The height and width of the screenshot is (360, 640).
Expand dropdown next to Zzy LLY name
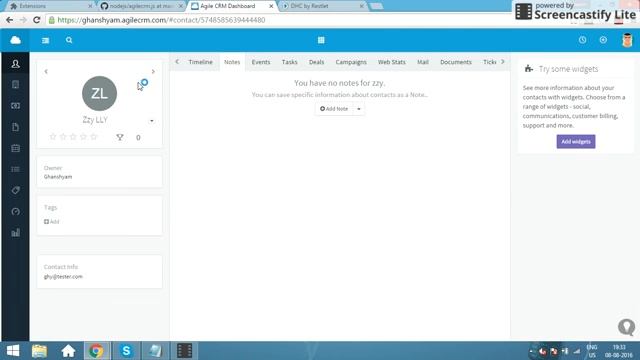152,121
